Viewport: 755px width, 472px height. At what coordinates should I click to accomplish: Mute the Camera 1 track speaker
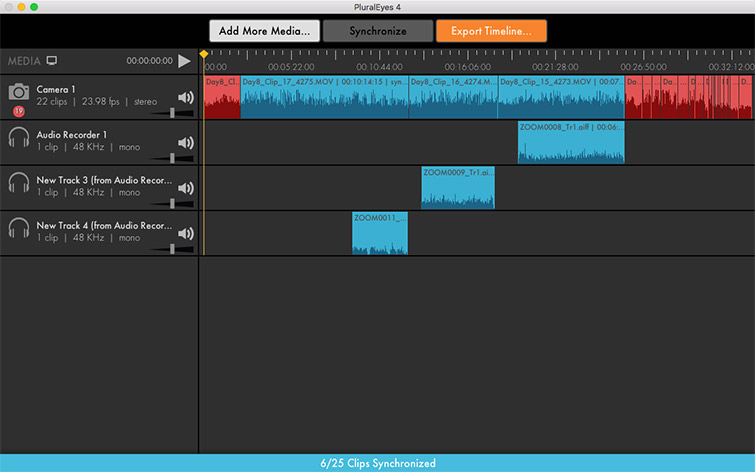click(186, 98)
